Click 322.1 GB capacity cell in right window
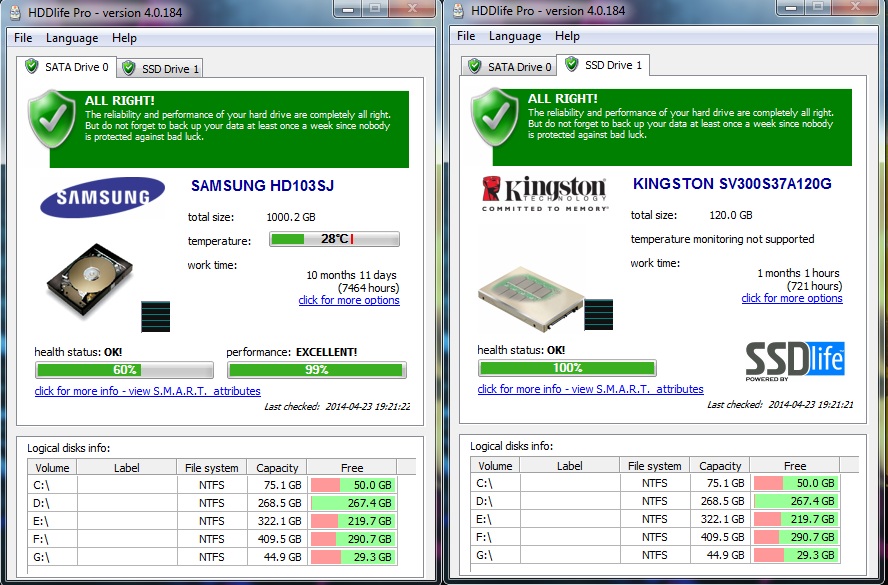888x585 pixels. [720, 519]
